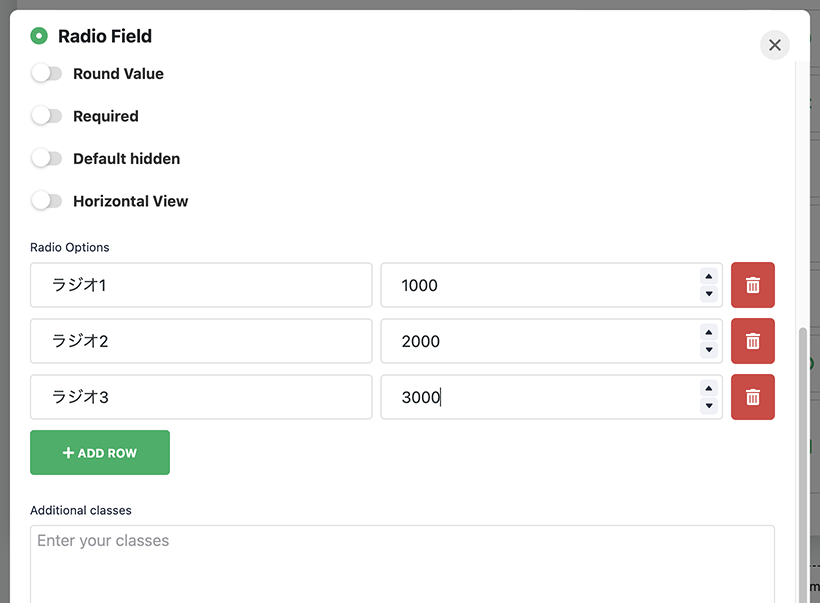The width and height of the screenshot is (820, 603).
Task: Click the dialog's vertical scrollbar
Action: pos(803,465)
